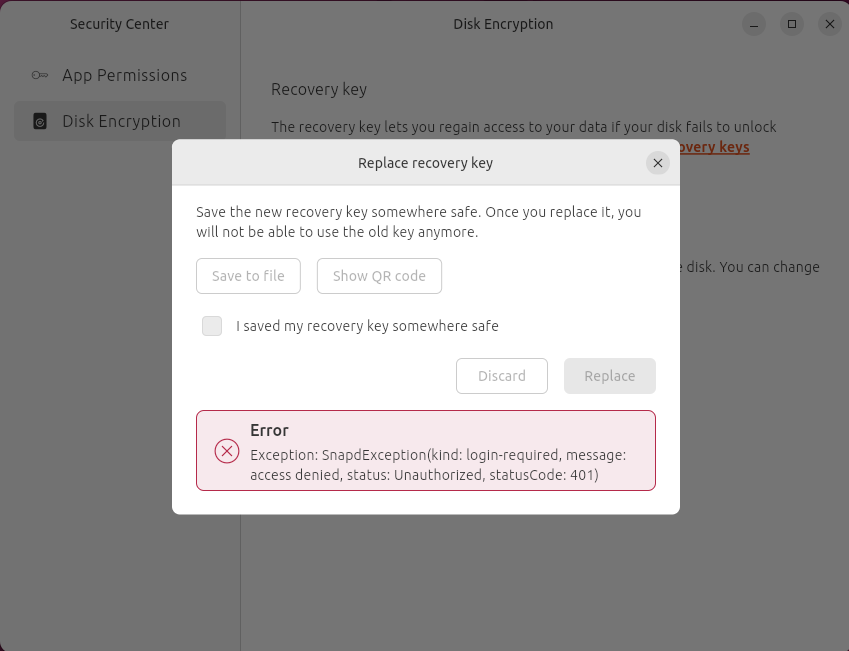Screen dimensions: 849x651
Task: Click the Replace button
Action: (x=610, y=376)
